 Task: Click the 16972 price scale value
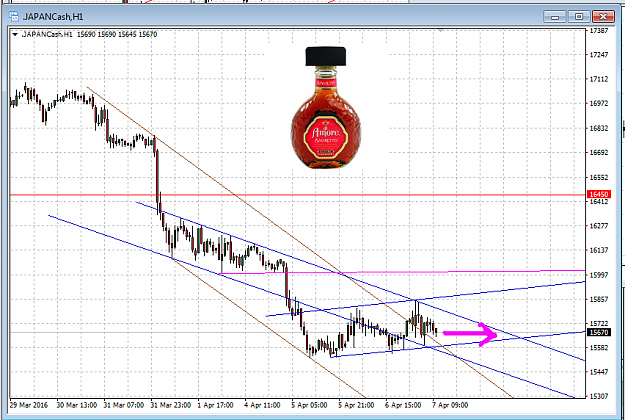click(x=599, y=104)
